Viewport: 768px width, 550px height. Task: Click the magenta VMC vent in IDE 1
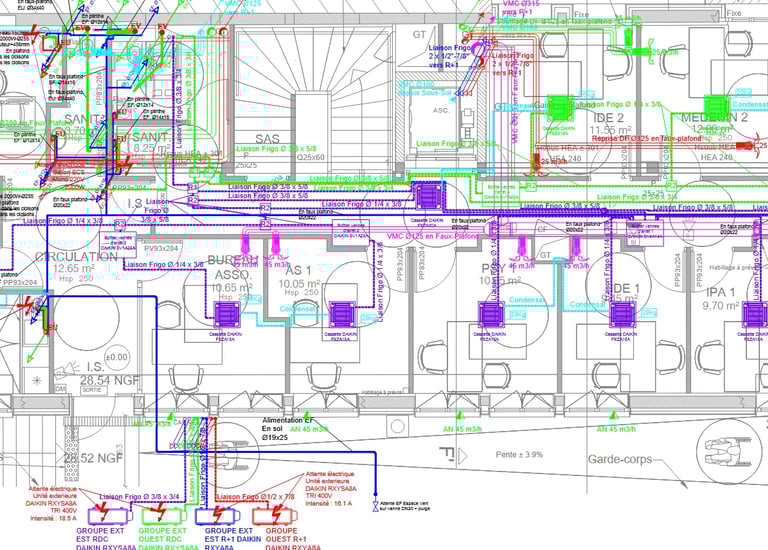coord(576,248)
